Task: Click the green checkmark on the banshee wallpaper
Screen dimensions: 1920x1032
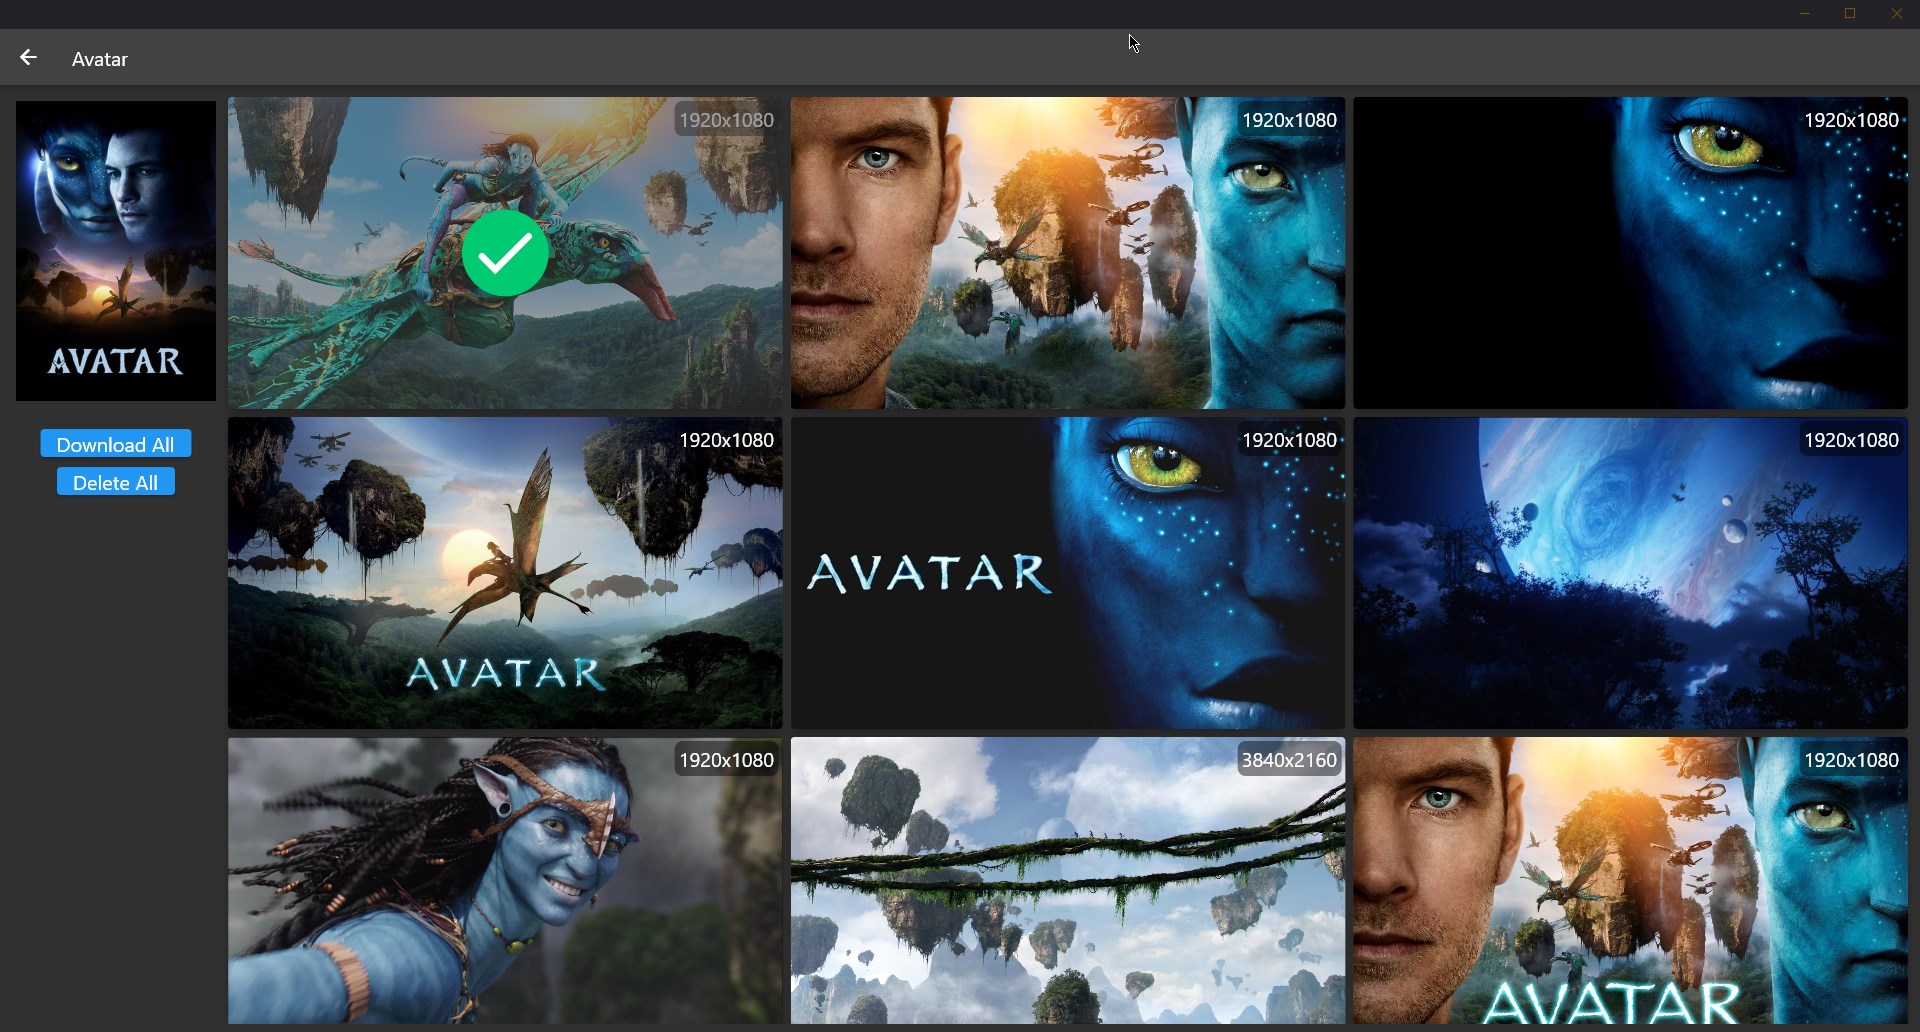Action: pyautogui.click(x=505, y=253)
